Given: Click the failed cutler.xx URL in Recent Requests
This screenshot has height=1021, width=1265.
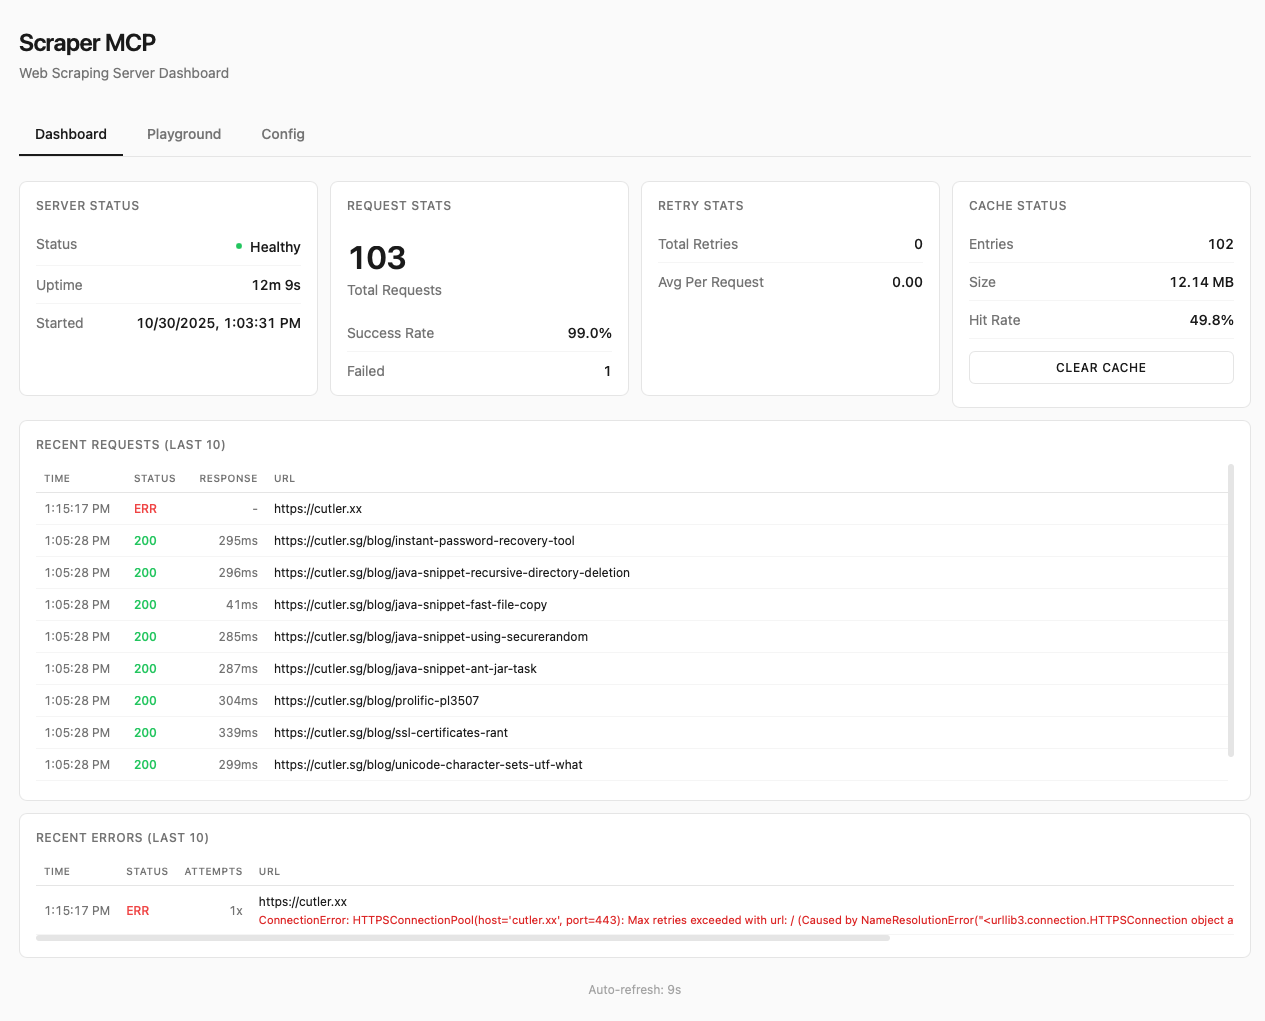Looking at the screenshot, I should click(x=318, y=509).
